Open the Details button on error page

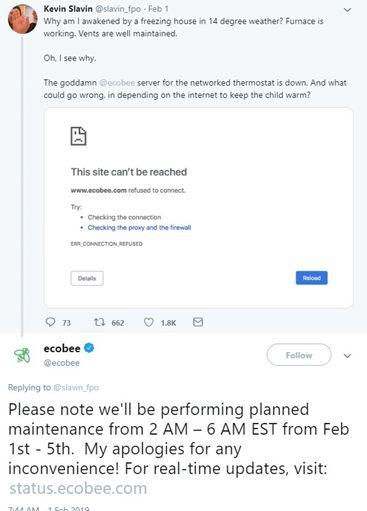point(87,278)
